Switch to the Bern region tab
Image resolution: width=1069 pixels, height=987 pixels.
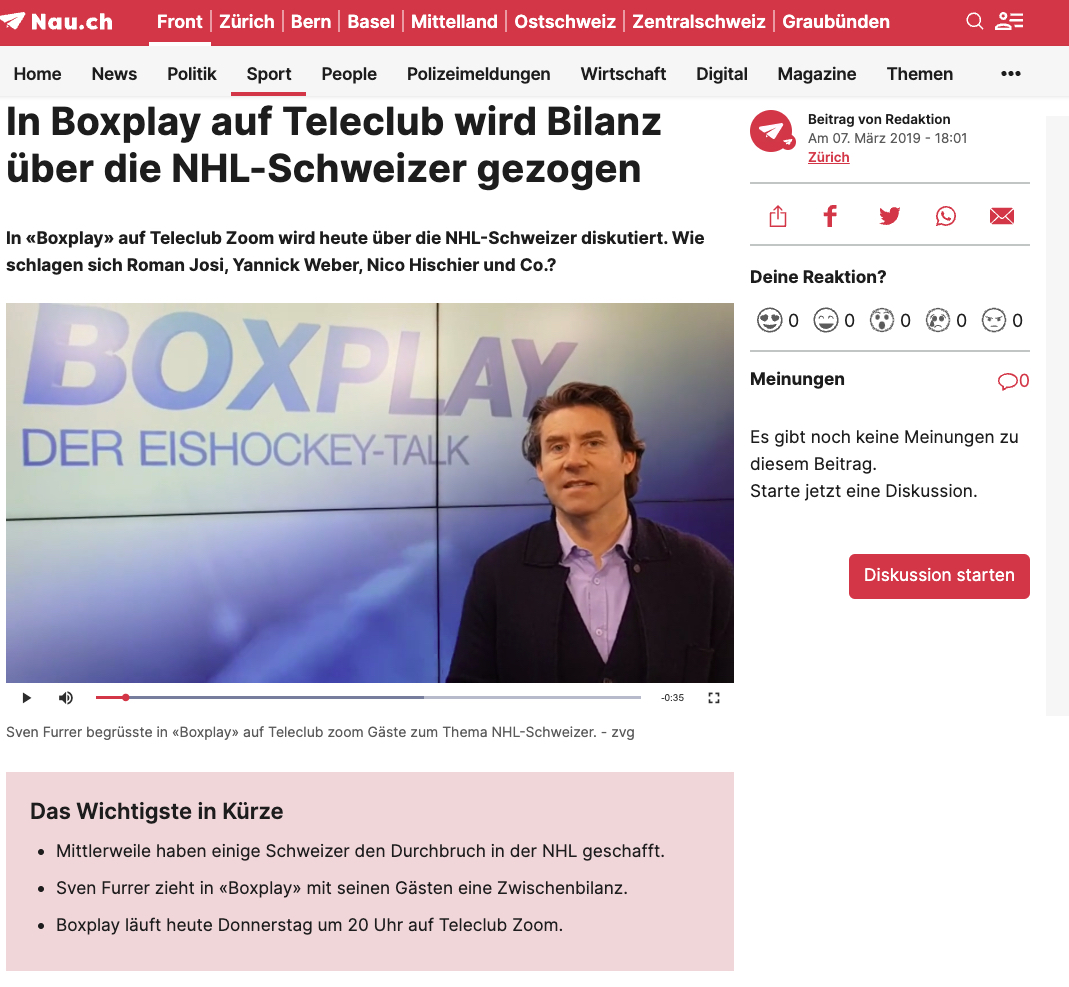(311, 22)
